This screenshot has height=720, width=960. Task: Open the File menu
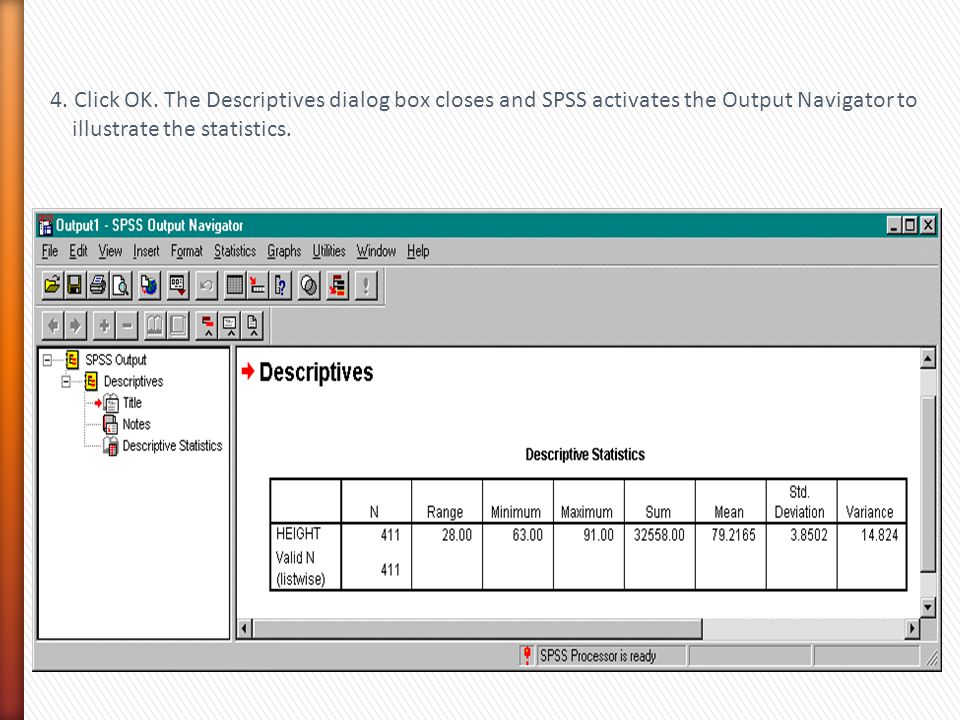tap(50, 251)
